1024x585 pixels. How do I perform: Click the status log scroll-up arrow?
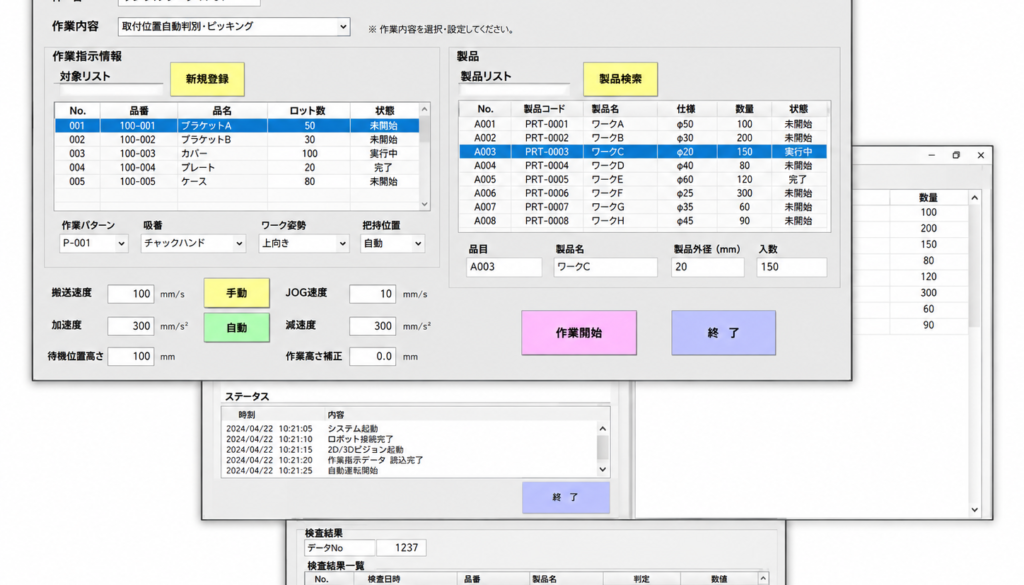coord(603,429)
